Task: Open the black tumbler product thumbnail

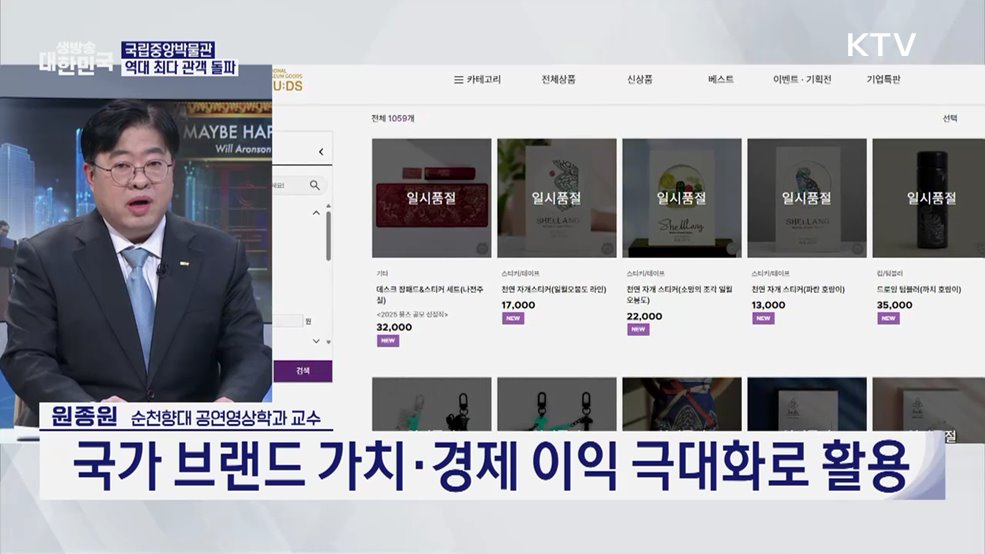Action: click(x=928, y=198)
